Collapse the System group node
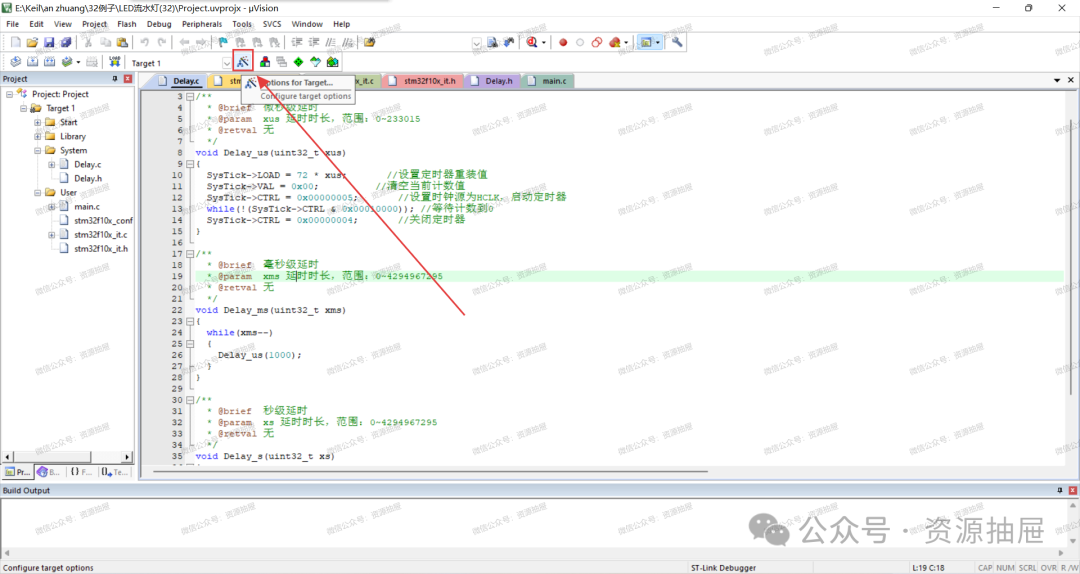Image resolution: width=1080 pixels, height=574 pixels. [37, 150]
